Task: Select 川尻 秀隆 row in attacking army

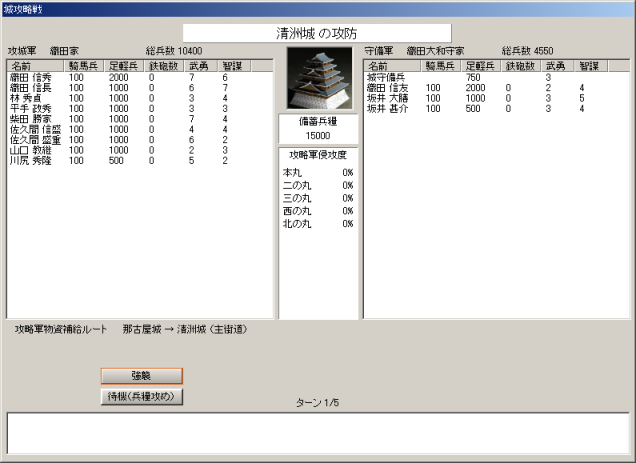Action: 31,160
